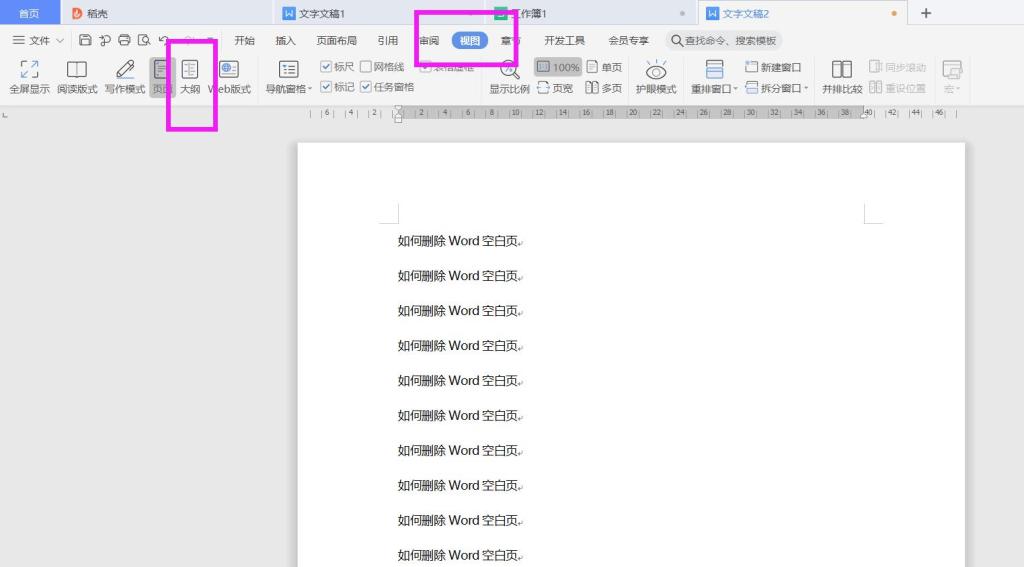
Task: Click the print icon in quick toolbar
Action: [x=124, y=40]
